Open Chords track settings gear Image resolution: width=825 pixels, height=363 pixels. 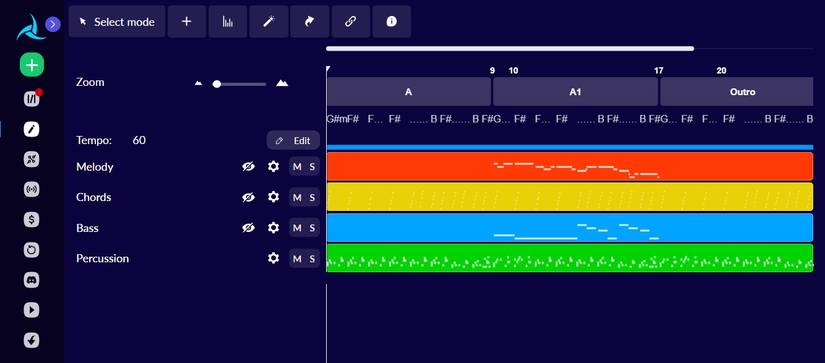tap(273, 197)
